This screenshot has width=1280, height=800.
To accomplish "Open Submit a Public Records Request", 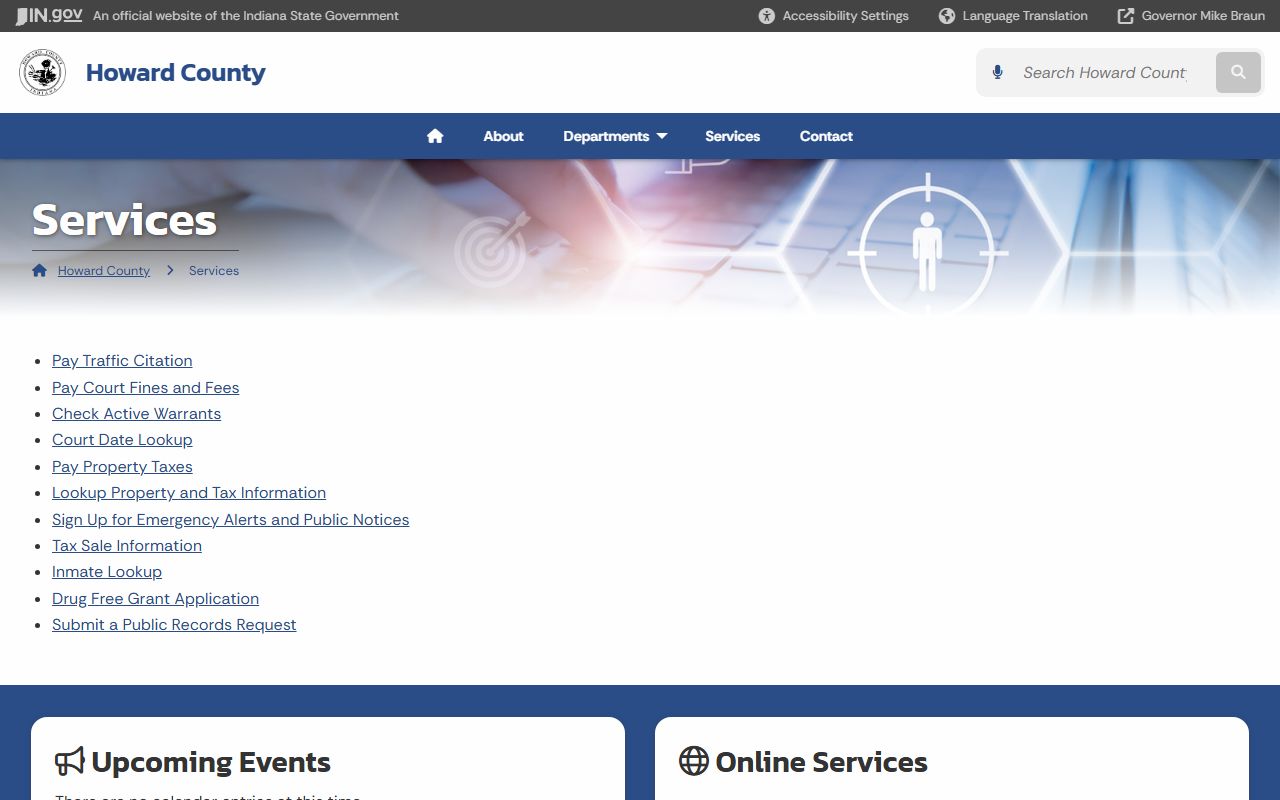I will 174,625.
